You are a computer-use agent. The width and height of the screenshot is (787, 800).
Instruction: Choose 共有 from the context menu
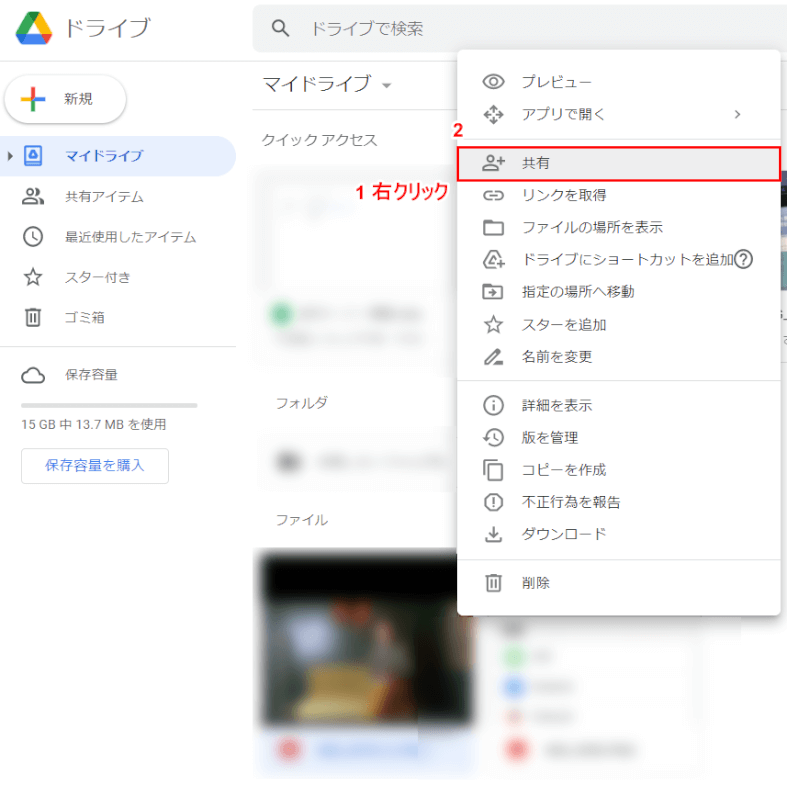(619, 163)
